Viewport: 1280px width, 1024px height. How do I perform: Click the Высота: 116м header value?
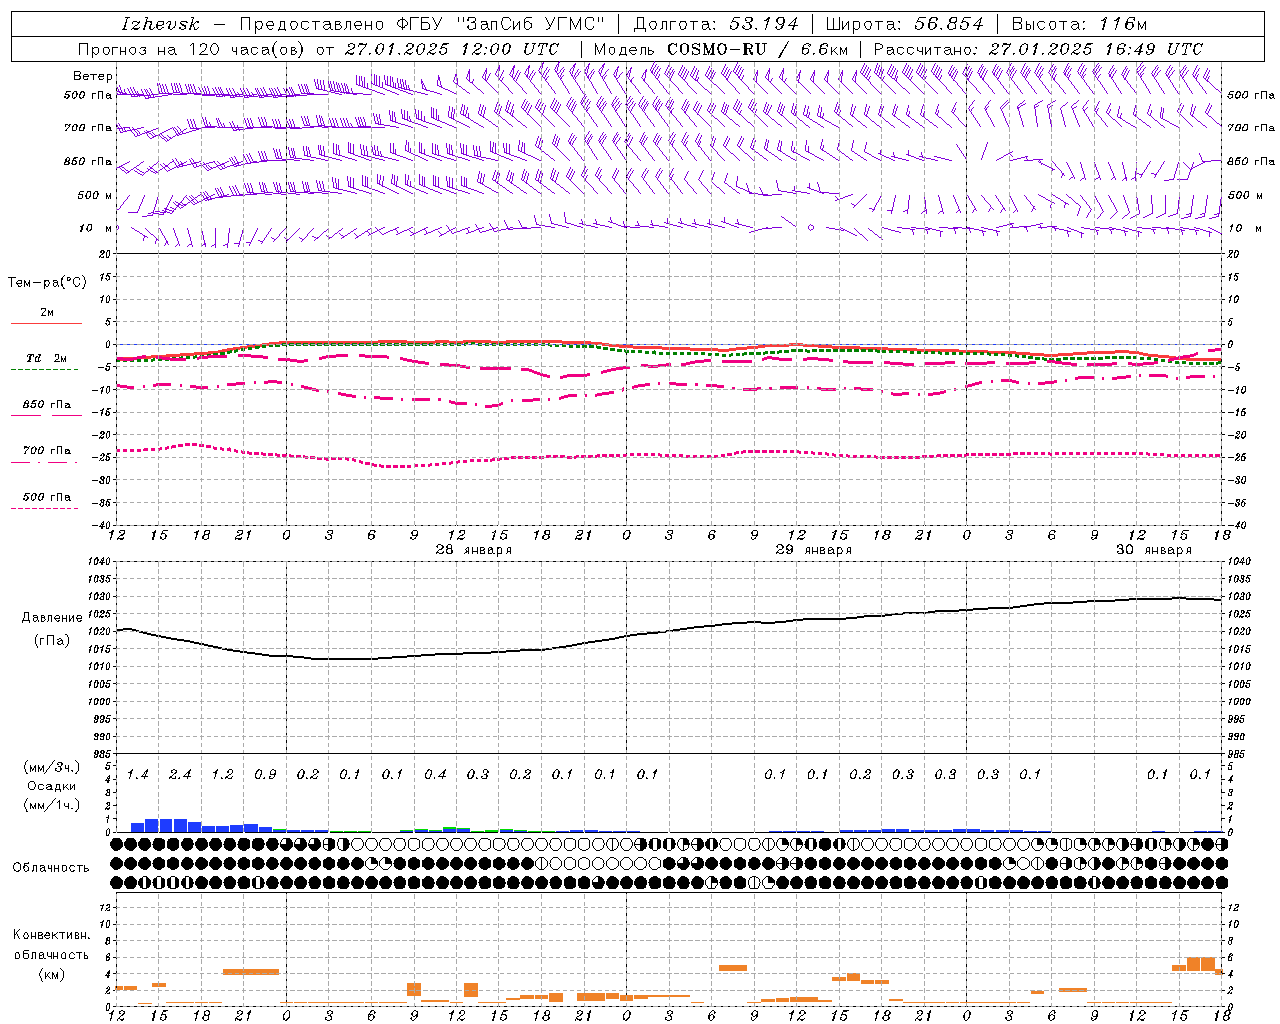1079,24
